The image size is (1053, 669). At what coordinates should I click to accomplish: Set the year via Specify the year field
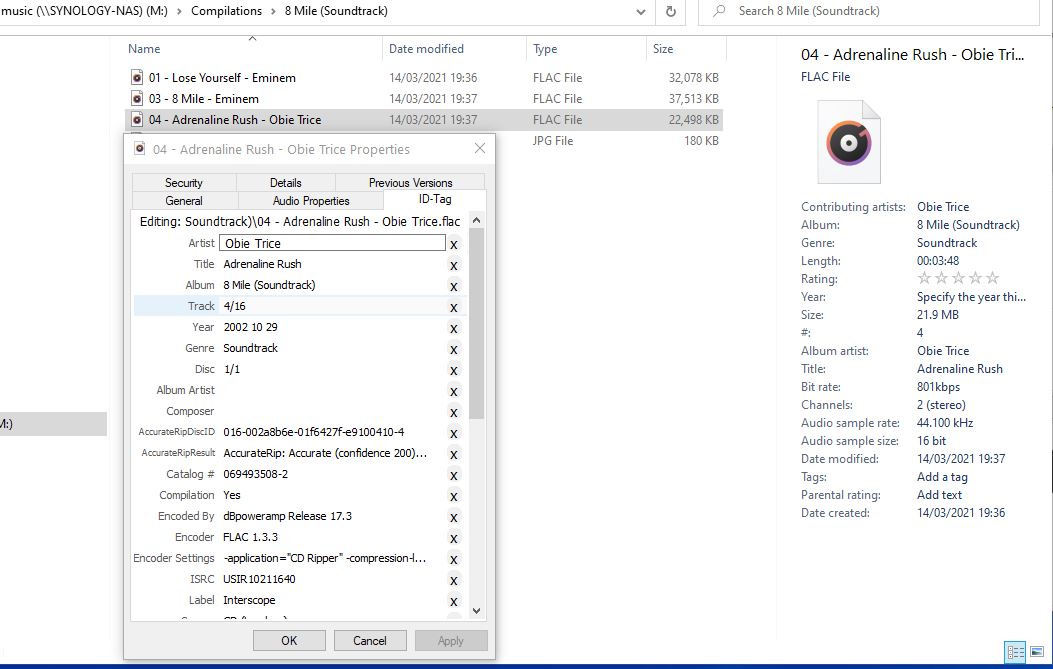971,297
